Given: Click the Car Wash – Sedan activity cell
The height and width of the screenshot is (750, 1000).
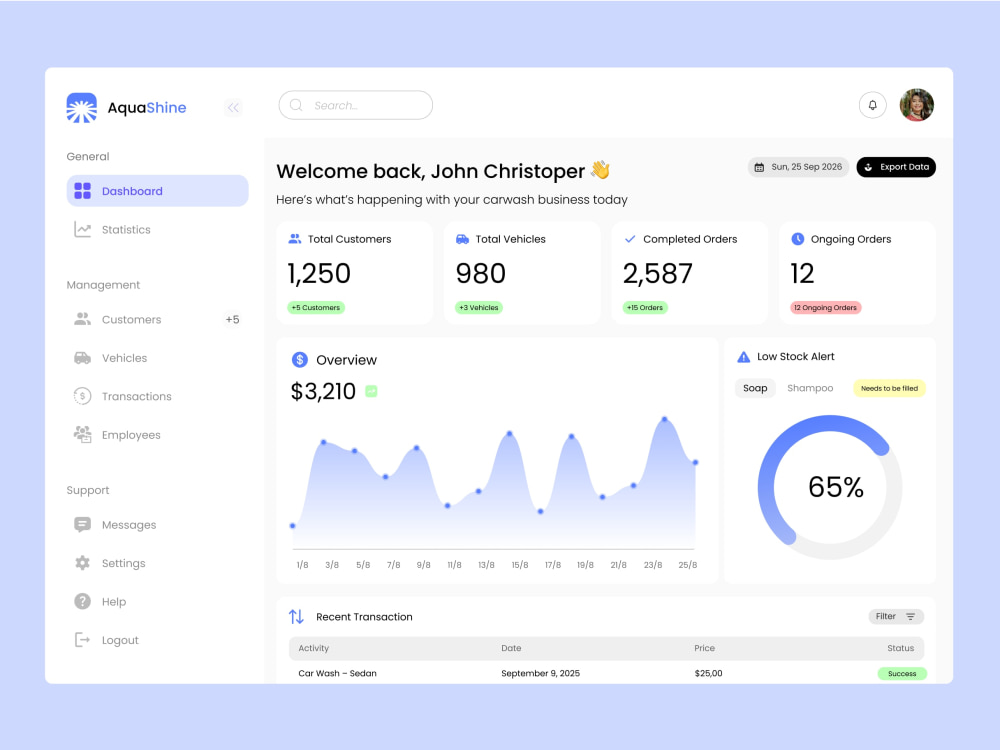Looking at the screenshot, I should tap(337, 673).
